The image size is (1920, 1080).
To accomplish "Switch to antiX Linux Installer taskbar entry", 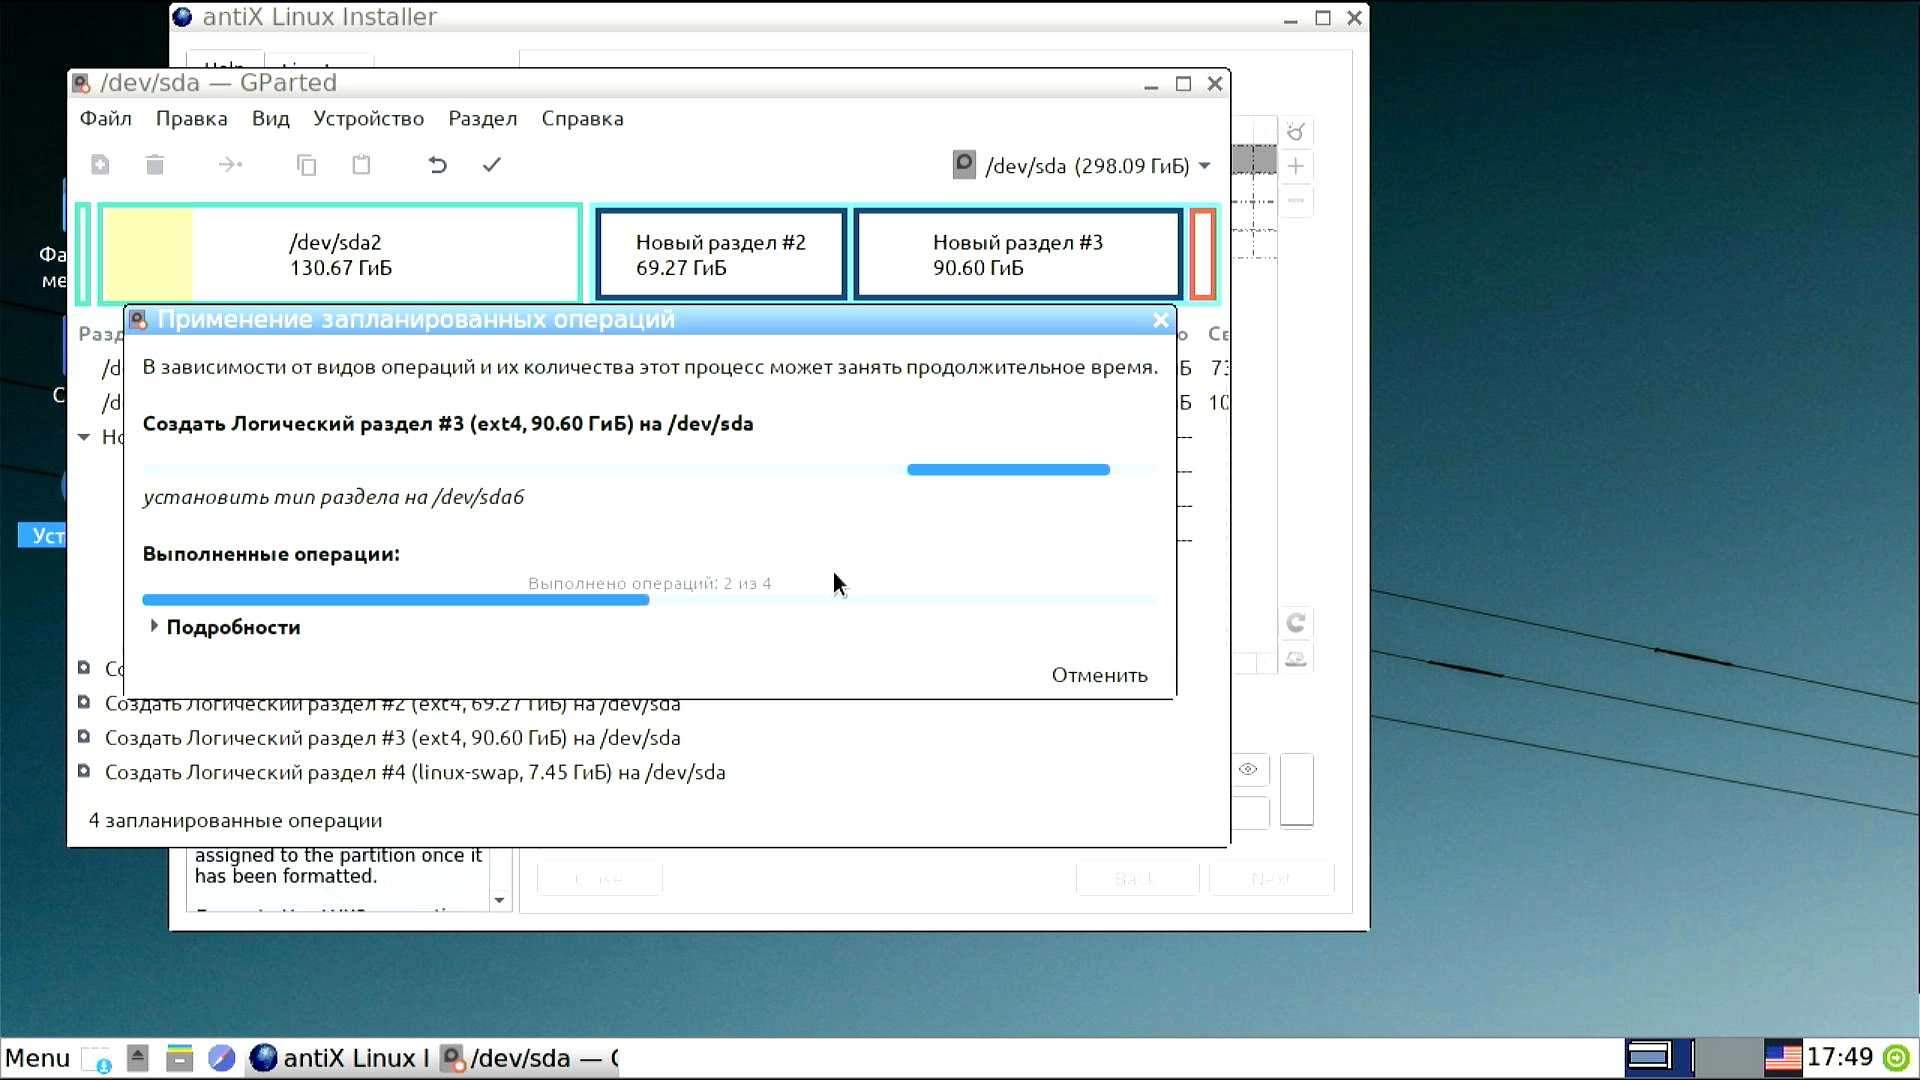I will [339, 1058].
